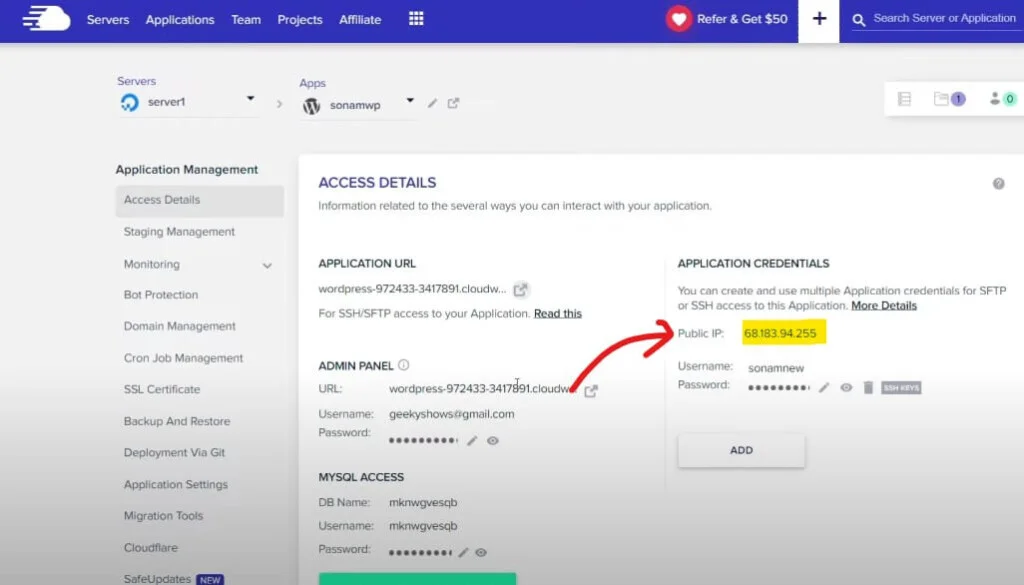Open sonamwp app in new tab icon
Viewport: 1024px width, 585px height.
tap(453, 103)
